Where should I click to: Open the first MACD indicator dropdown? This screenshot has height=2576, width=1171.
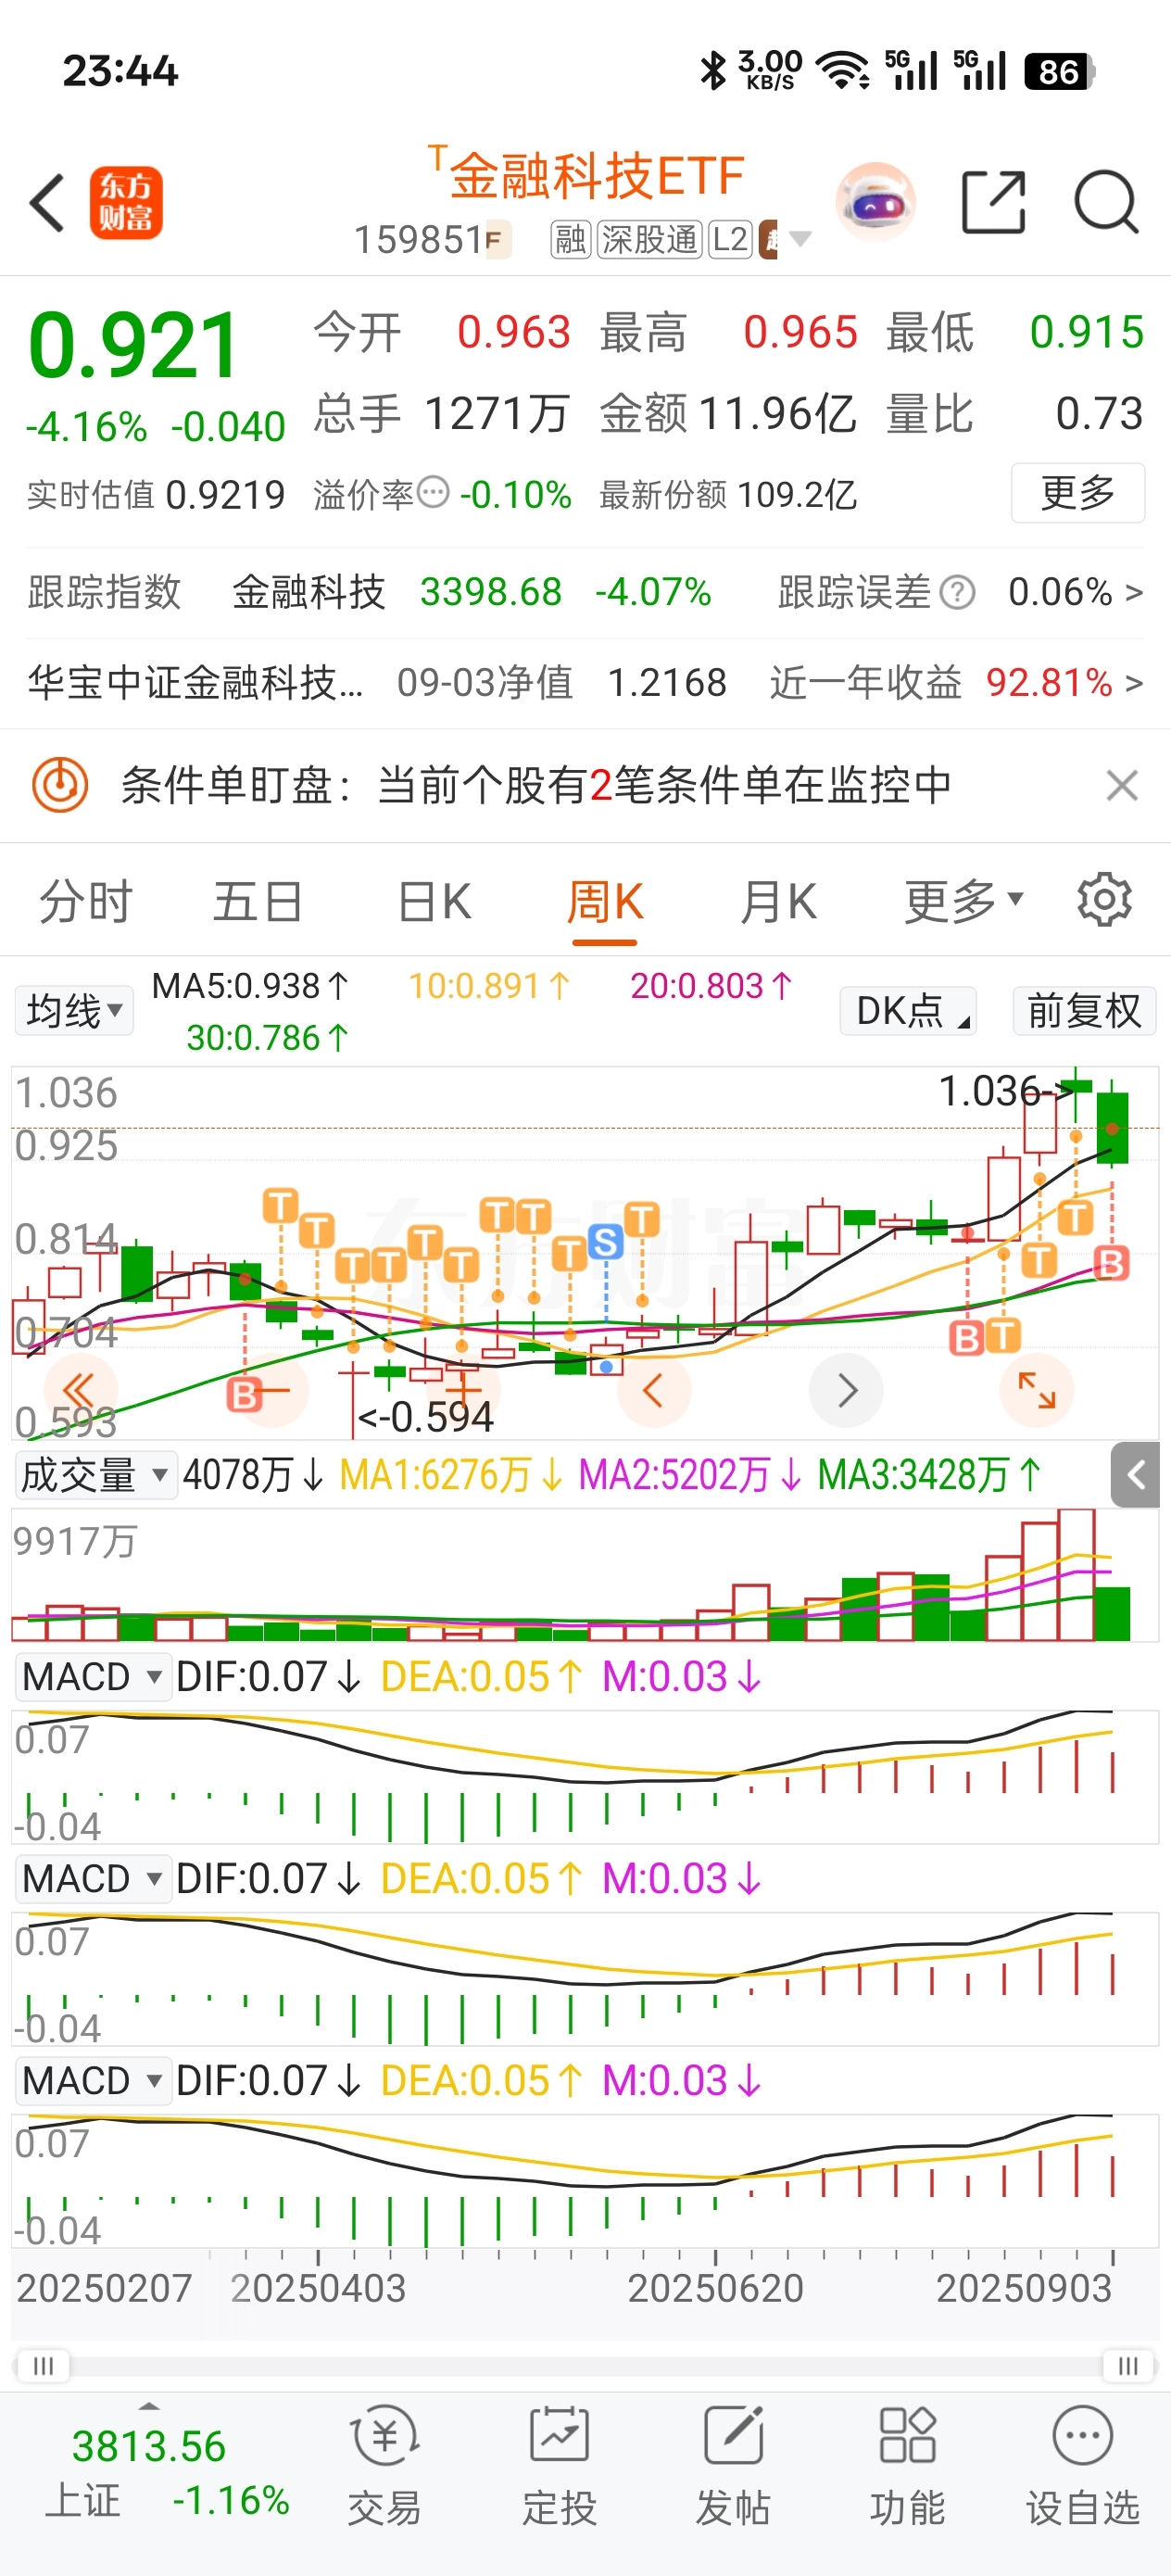[92, 1677]
